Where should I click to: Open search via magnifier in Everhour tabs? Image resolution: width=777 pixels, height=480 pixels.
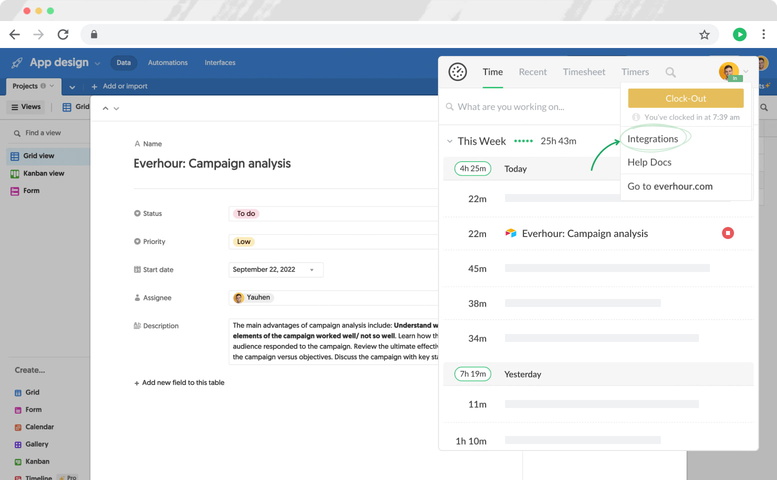(x=670, y=72)
